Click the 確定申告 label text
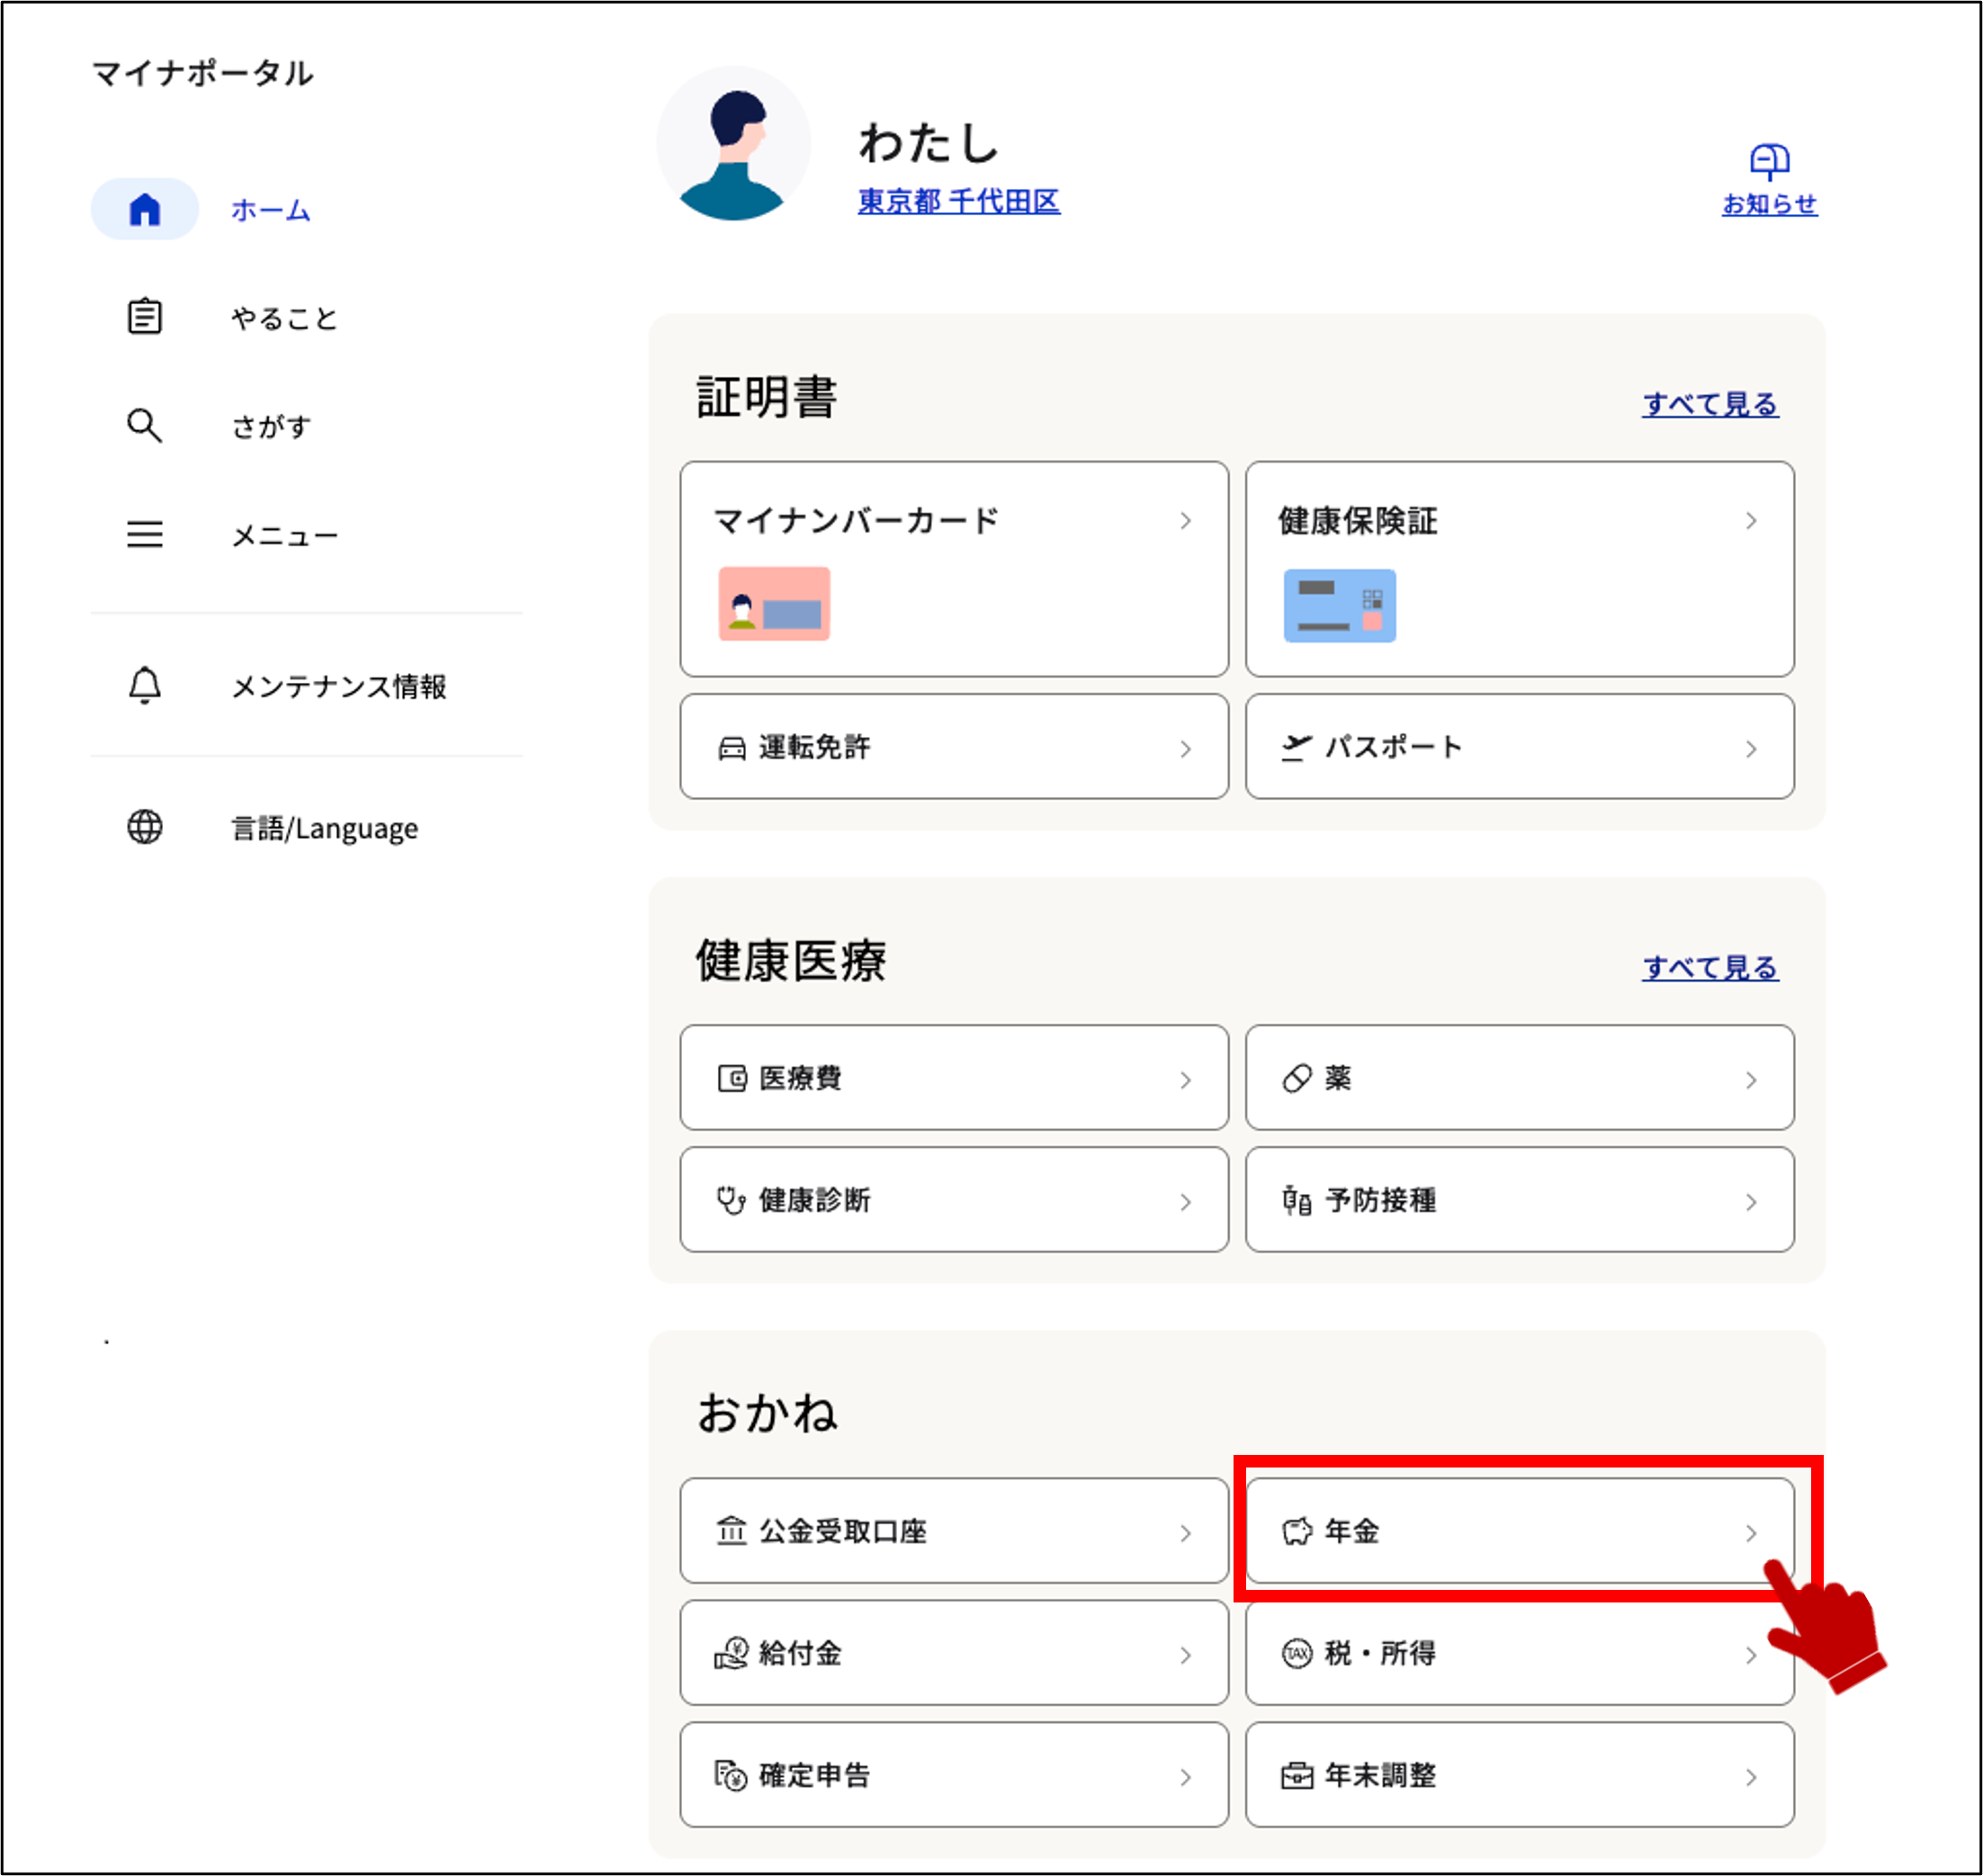The height and width of the screenshot is (1876, 1983). (x=814, y=1775)
